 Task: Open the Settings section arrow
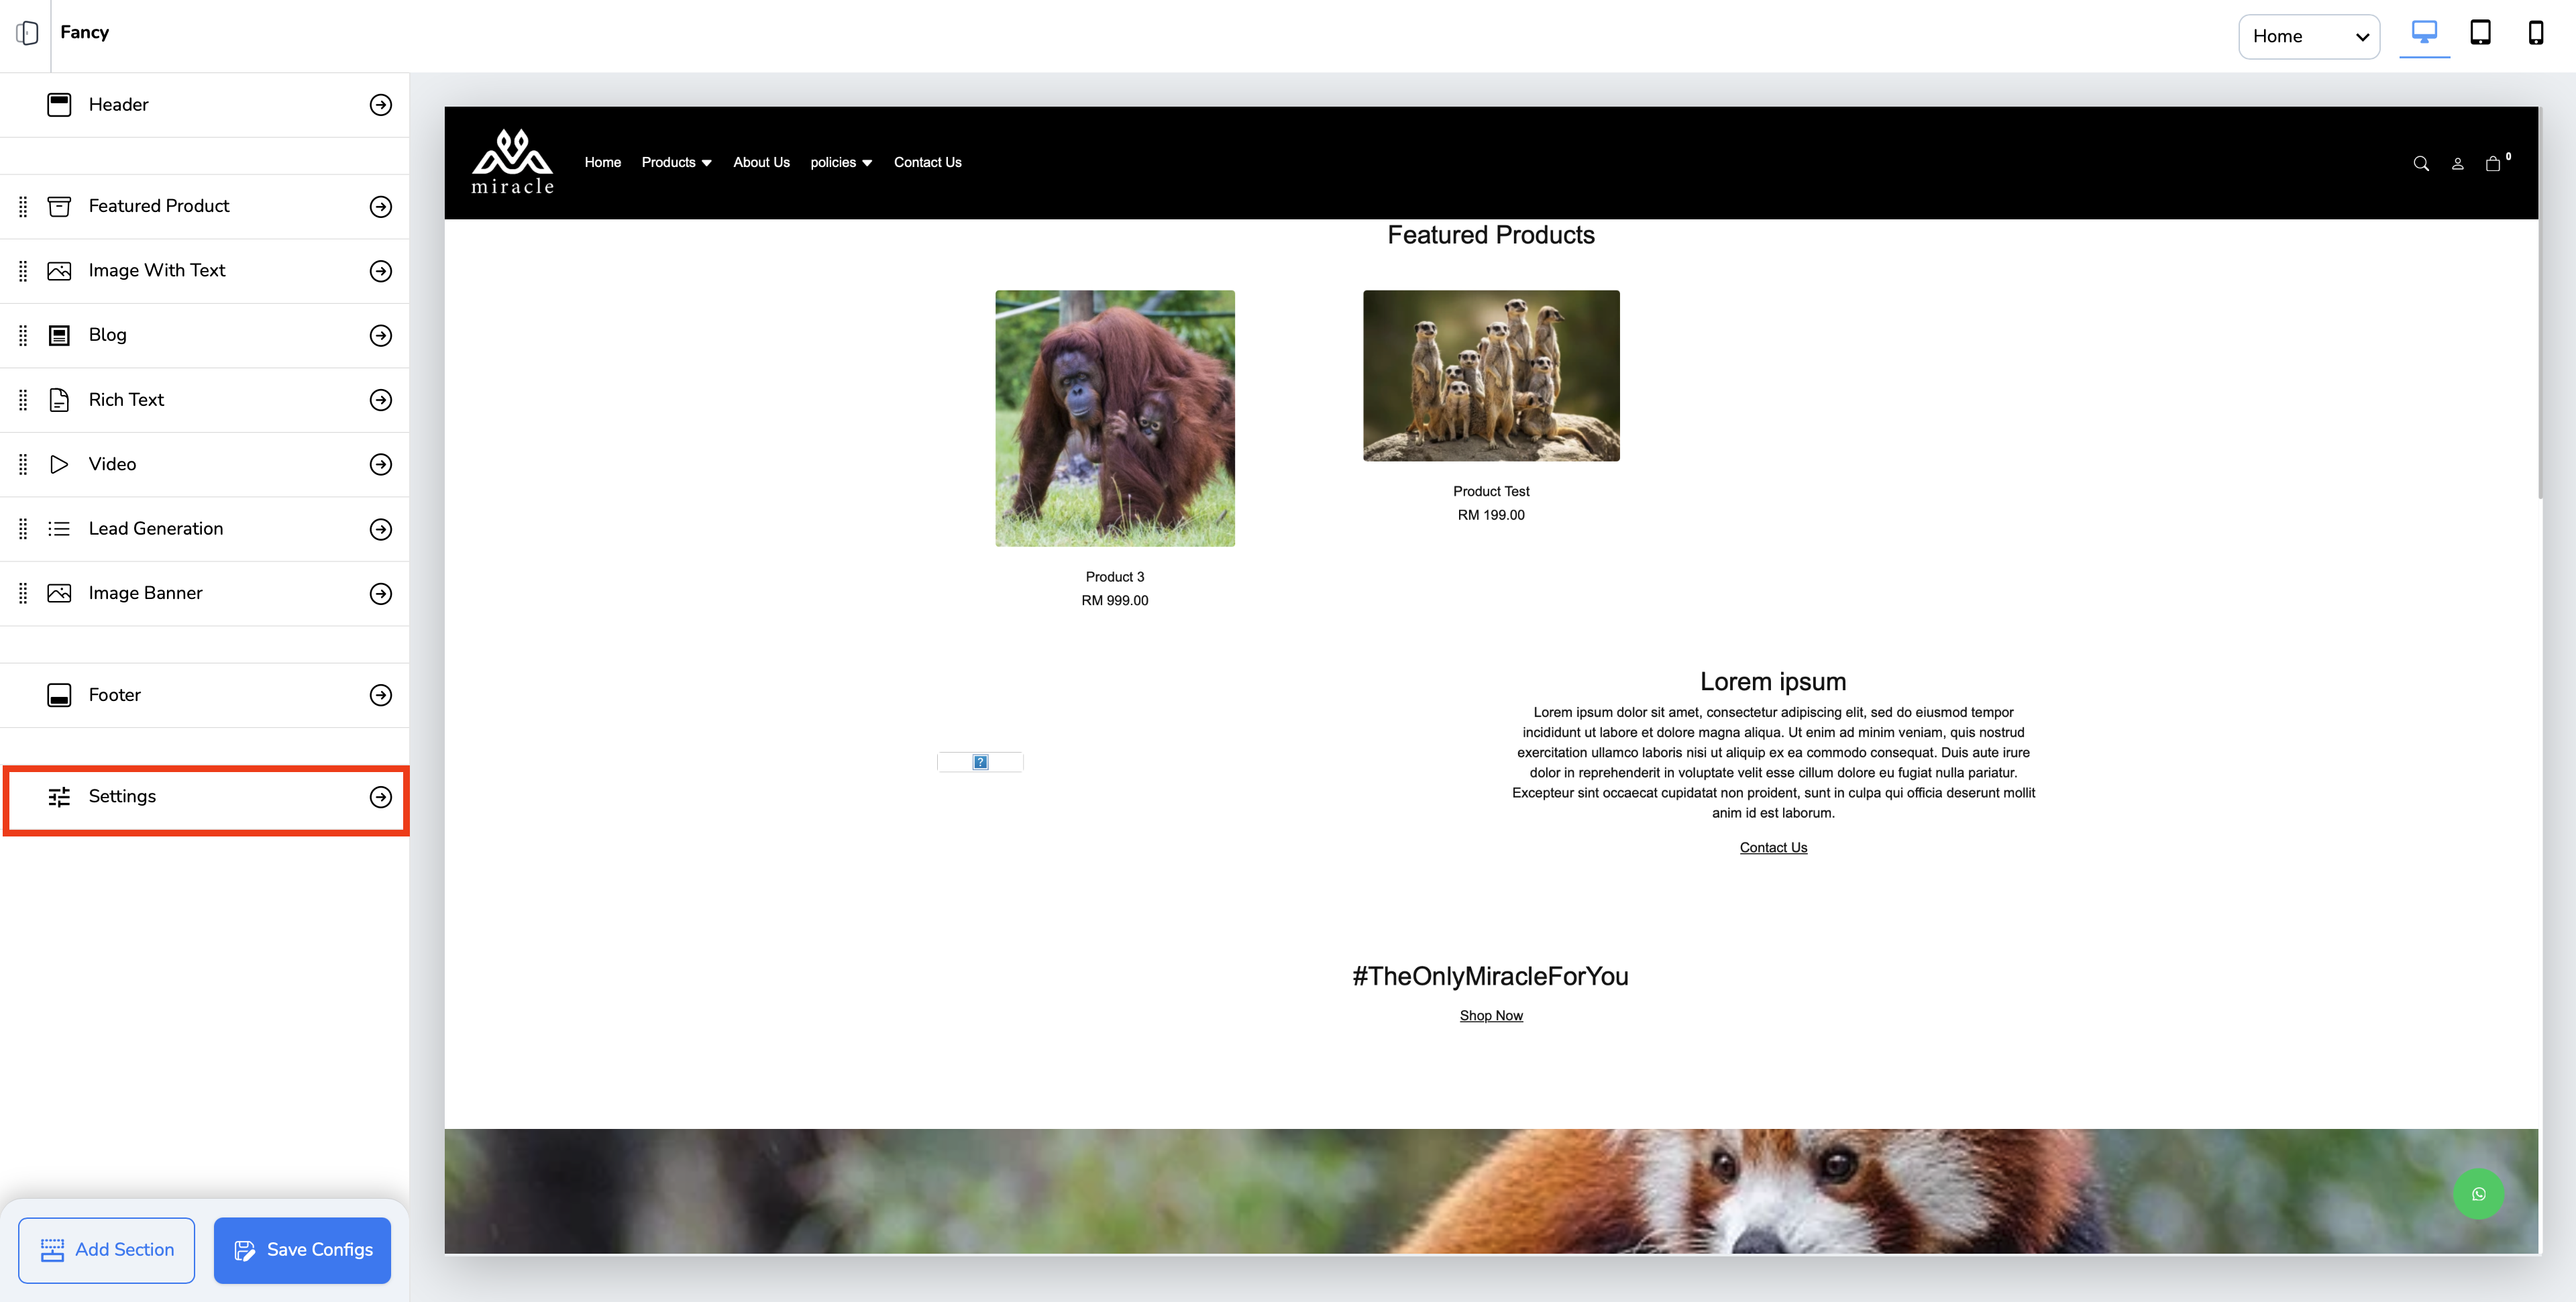[380, 797]
